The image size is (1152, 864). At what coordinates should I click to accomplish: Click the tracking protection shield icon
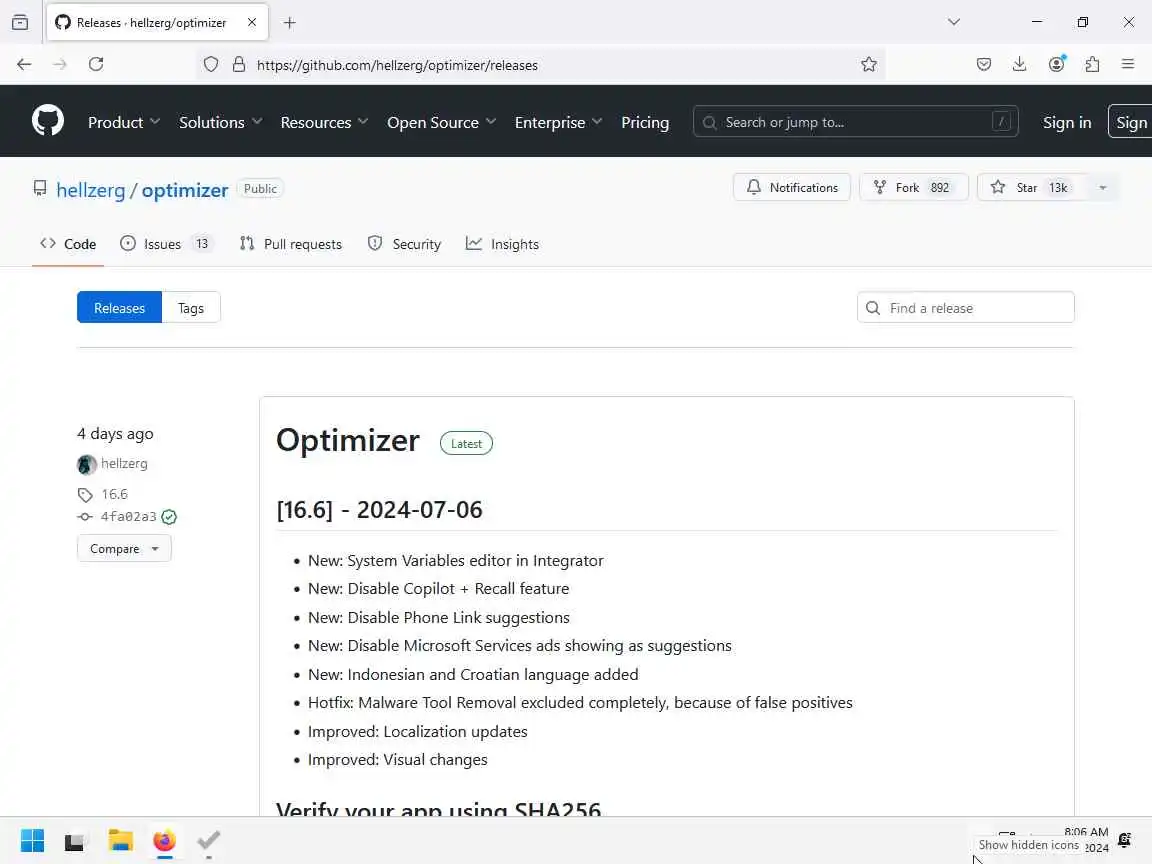click(x=211, y=65)
